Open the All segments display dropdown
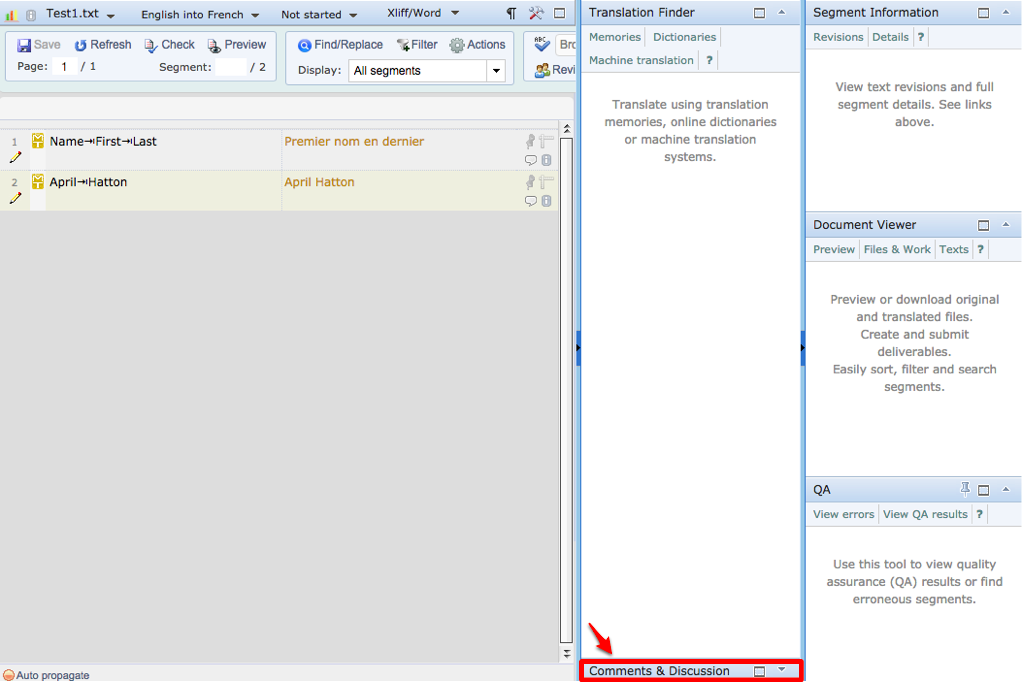The image size is (1022, 682). tap(496, 71)
